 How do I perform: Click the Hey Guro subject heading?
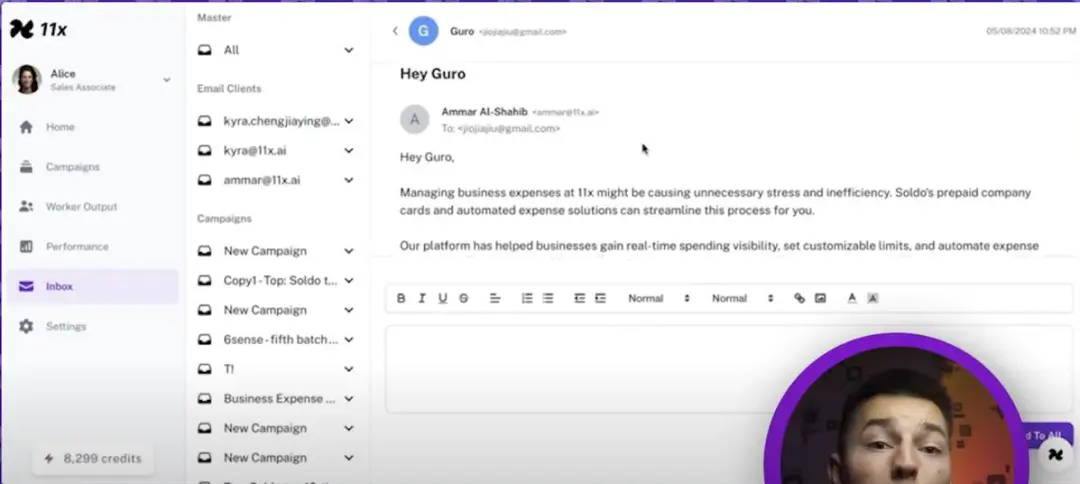pyautogui.click(x=433, y=74)
